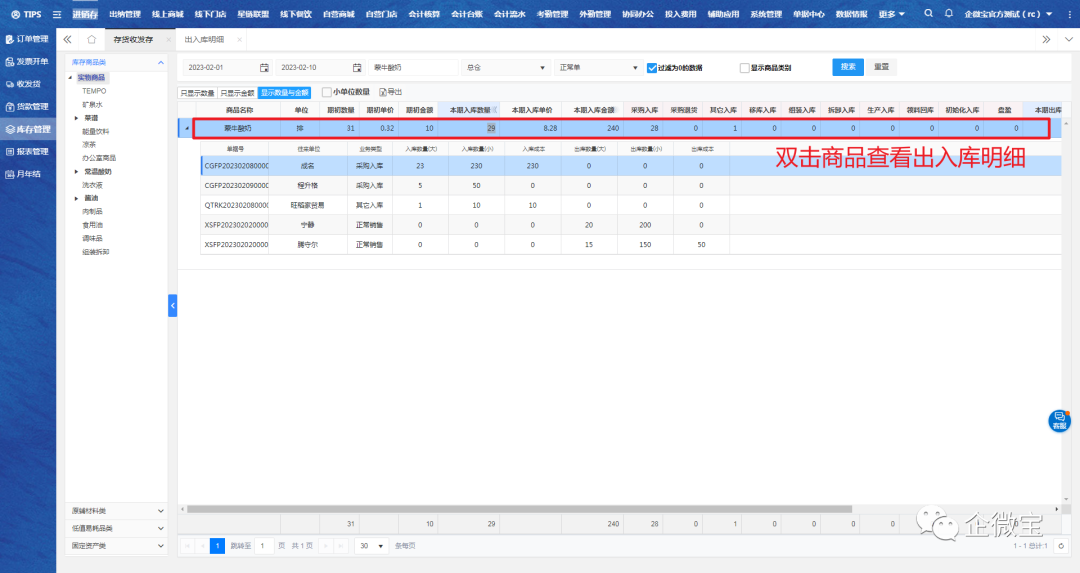Click the 导出 export icon button

390,92
